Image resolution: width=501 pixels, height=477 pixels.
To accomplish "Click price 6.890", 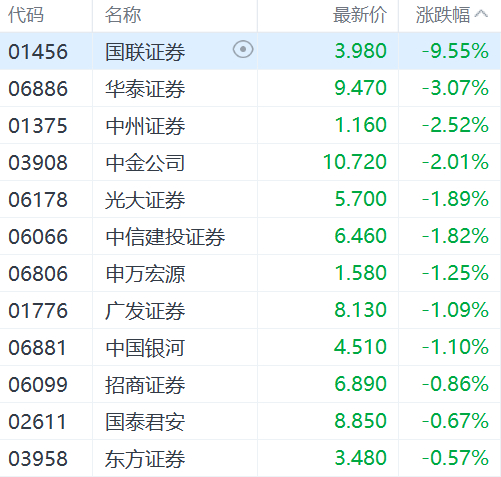I will point(361,384).
